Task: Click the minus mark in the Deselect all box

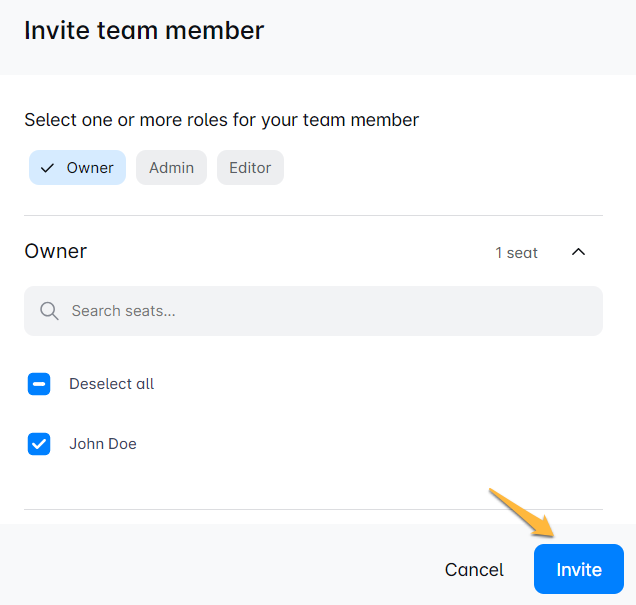Action: pos(39,384)
